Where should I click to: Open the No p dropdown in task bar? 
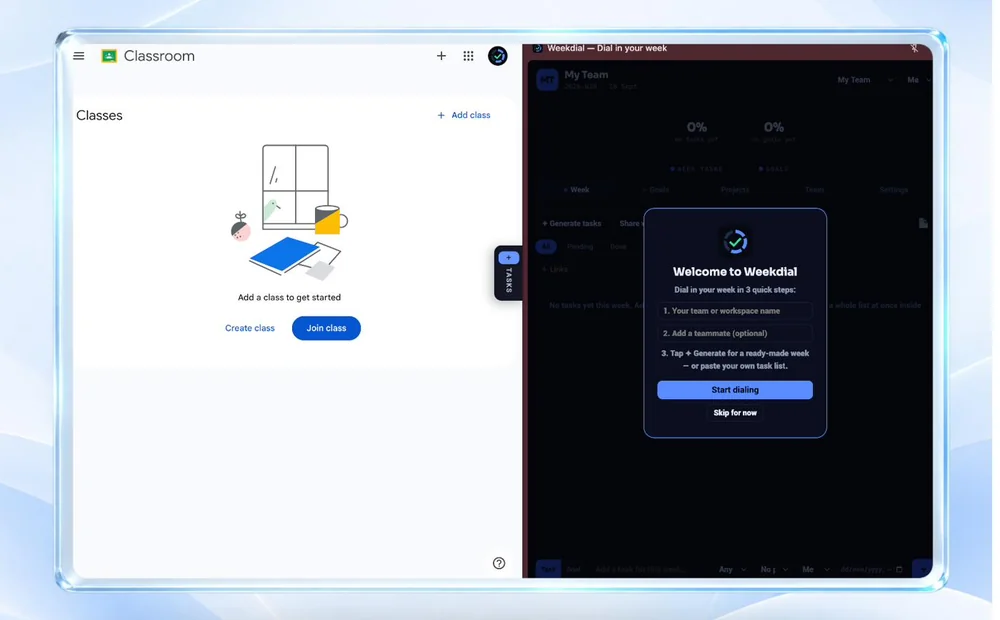[774, 569]
